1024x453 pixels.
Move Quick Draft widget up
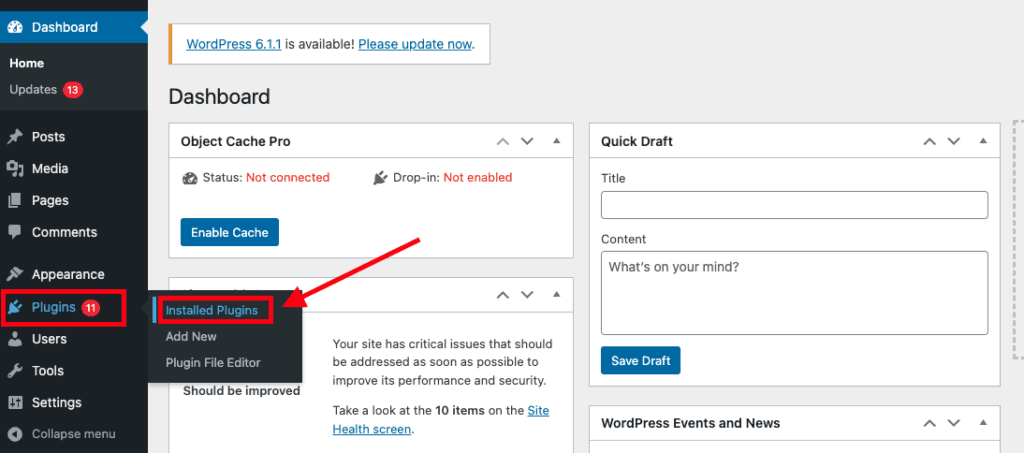pos(929,141)
